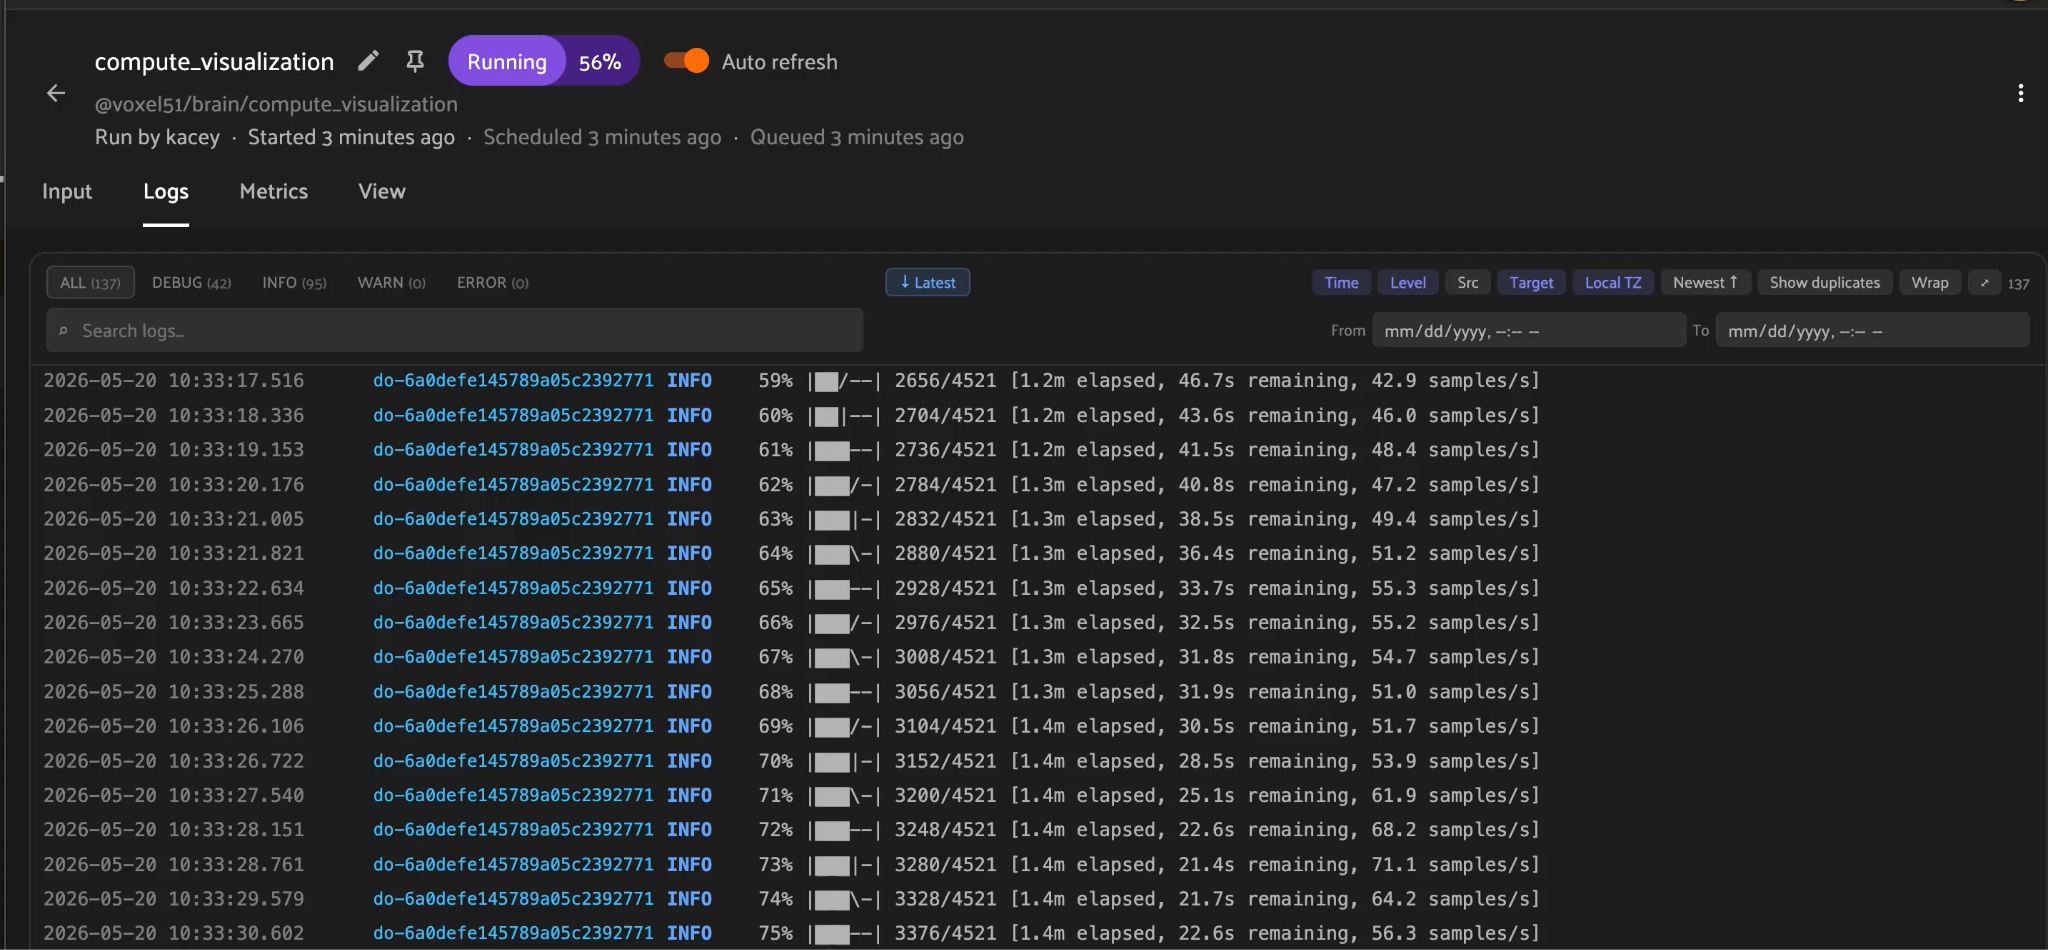Click 'Scheduled 3 minutes ago' text
Screen dimensions: 2048x950
pyautogui.click(x=602, y=137)
